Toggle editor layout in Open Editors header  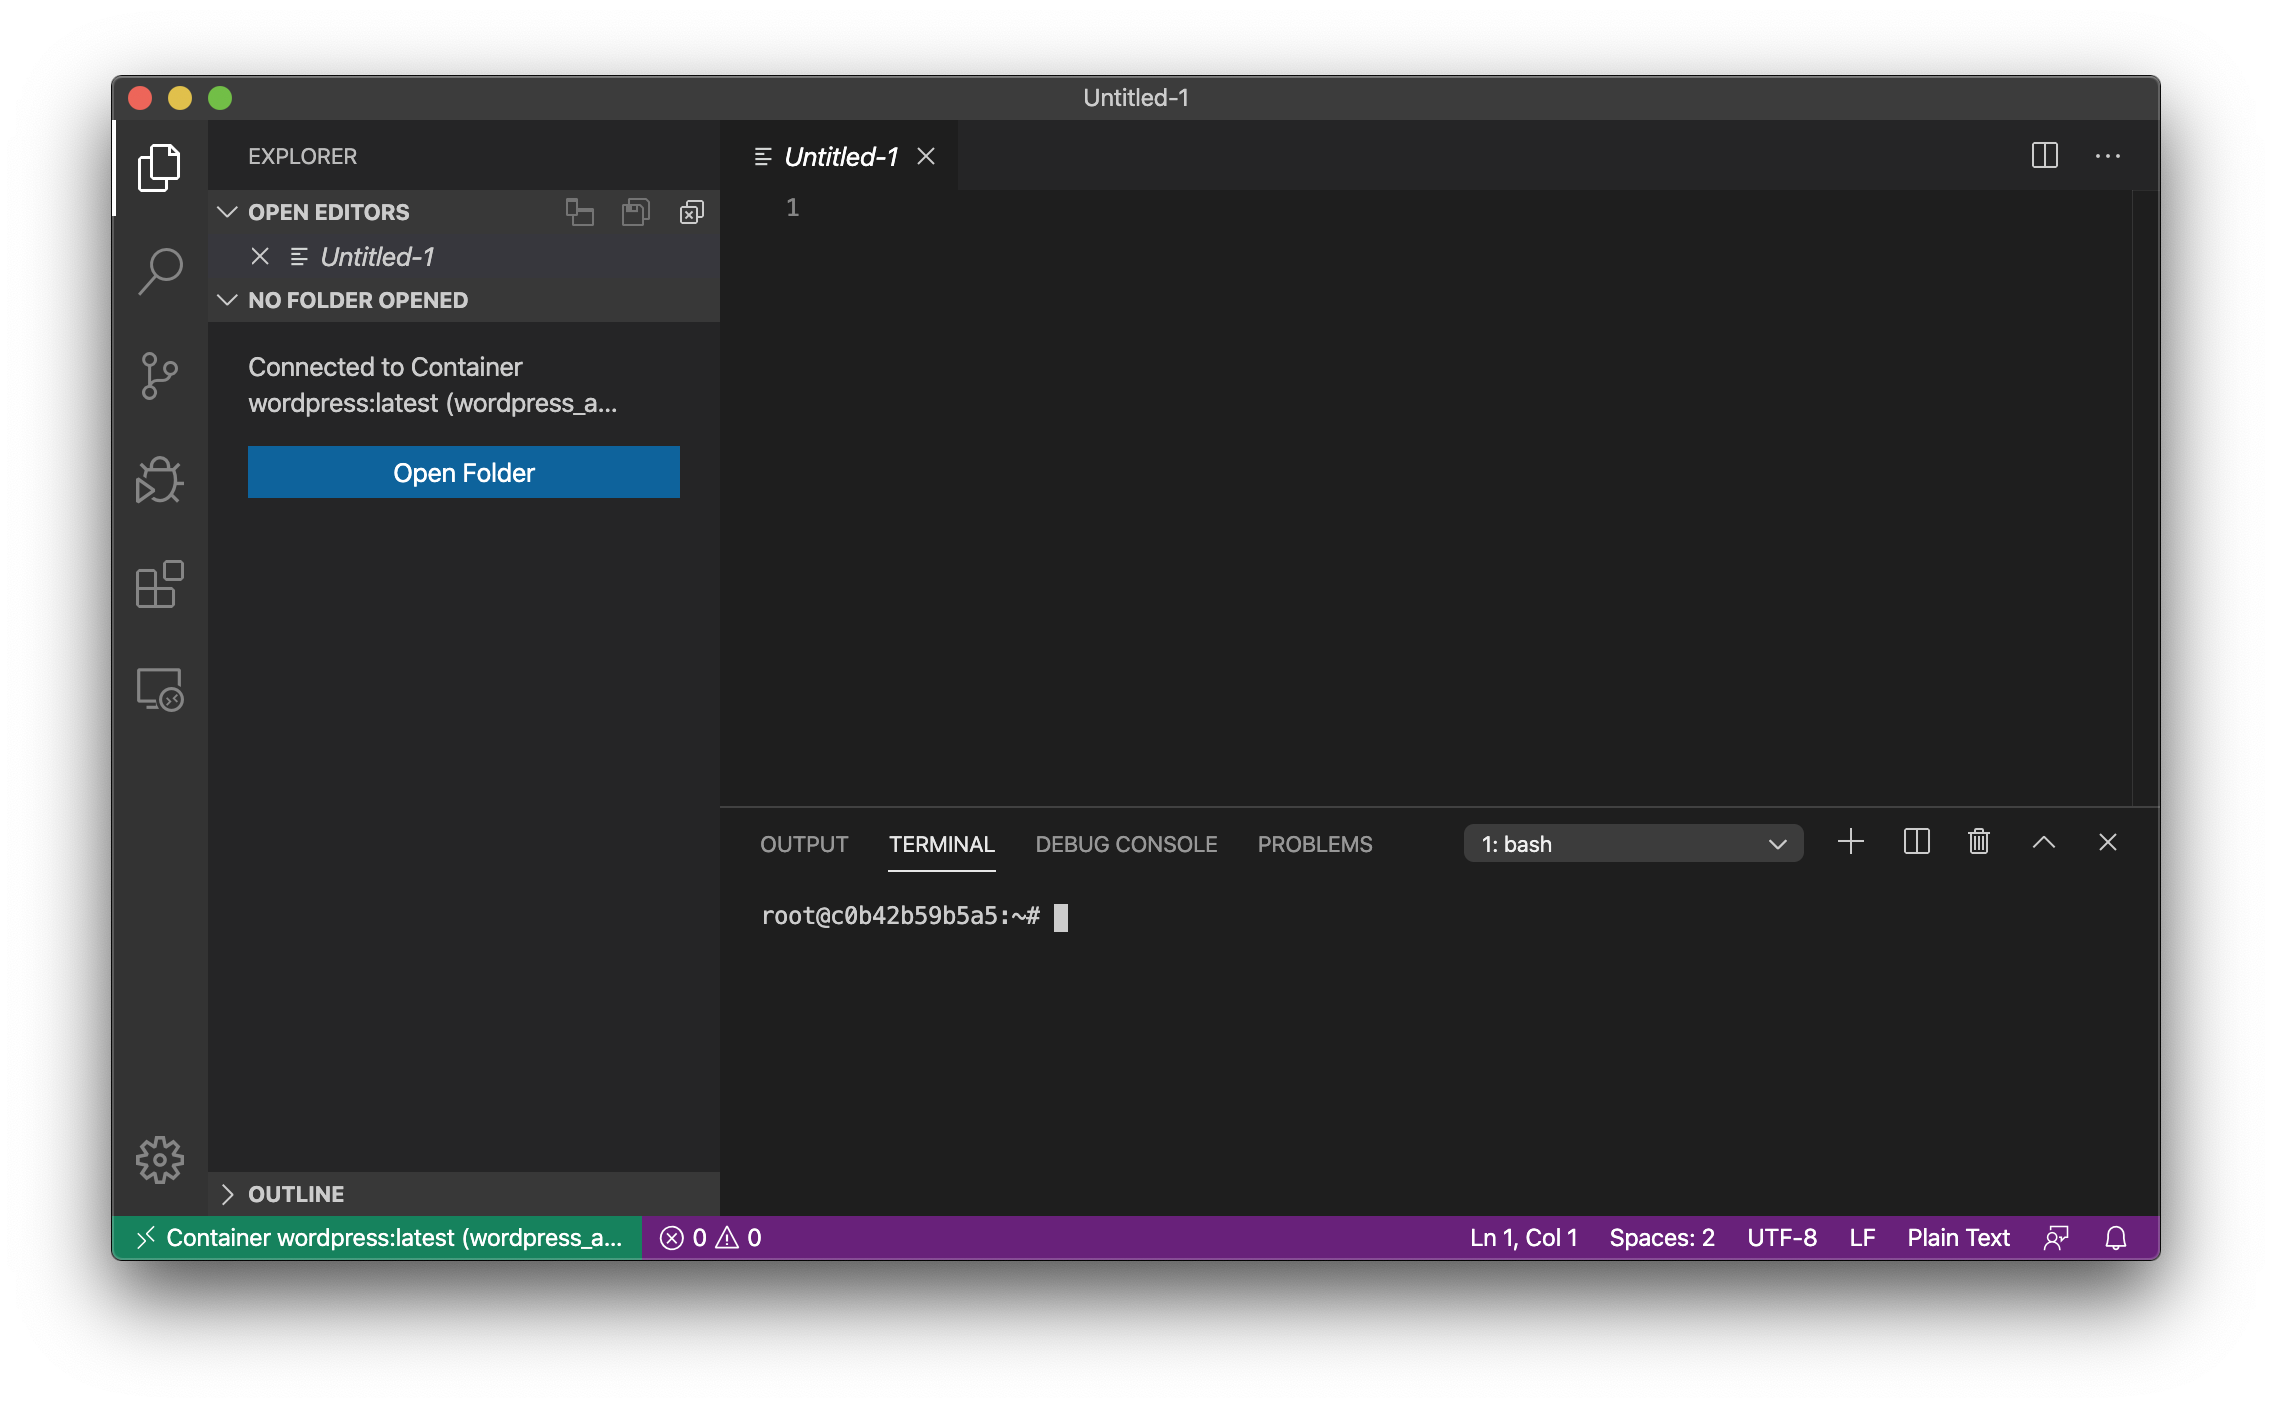pos(580,212)
